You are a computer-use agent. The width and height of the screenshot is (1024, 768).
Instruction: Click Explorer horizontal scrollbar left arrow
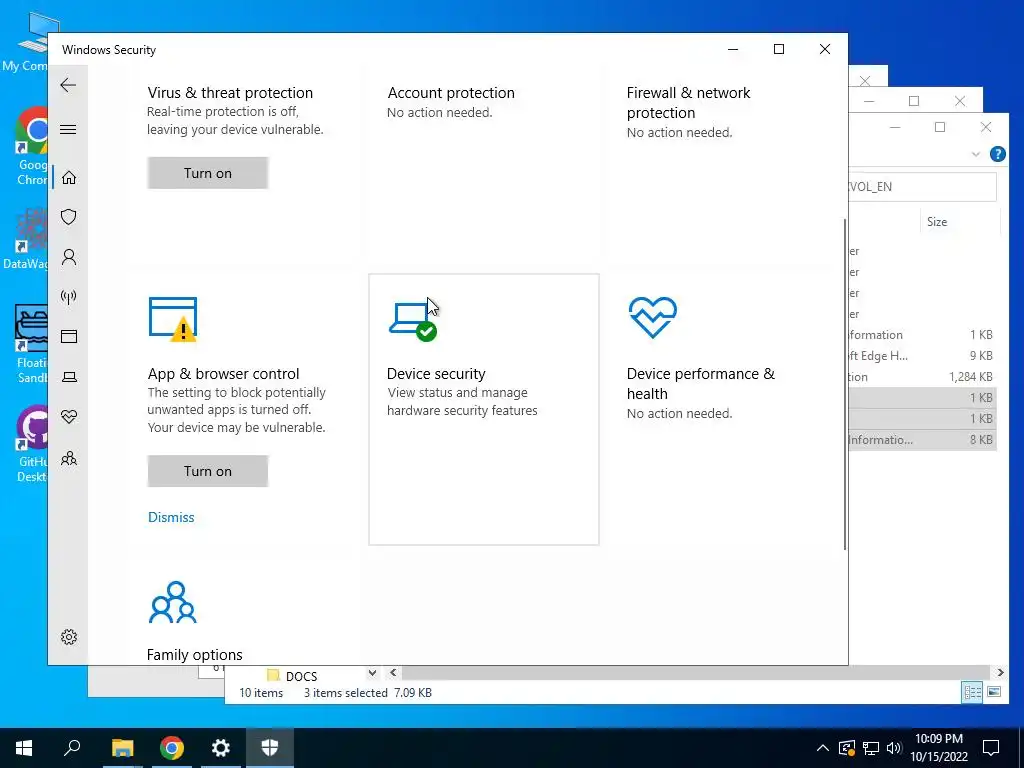[x=393, y=672]
